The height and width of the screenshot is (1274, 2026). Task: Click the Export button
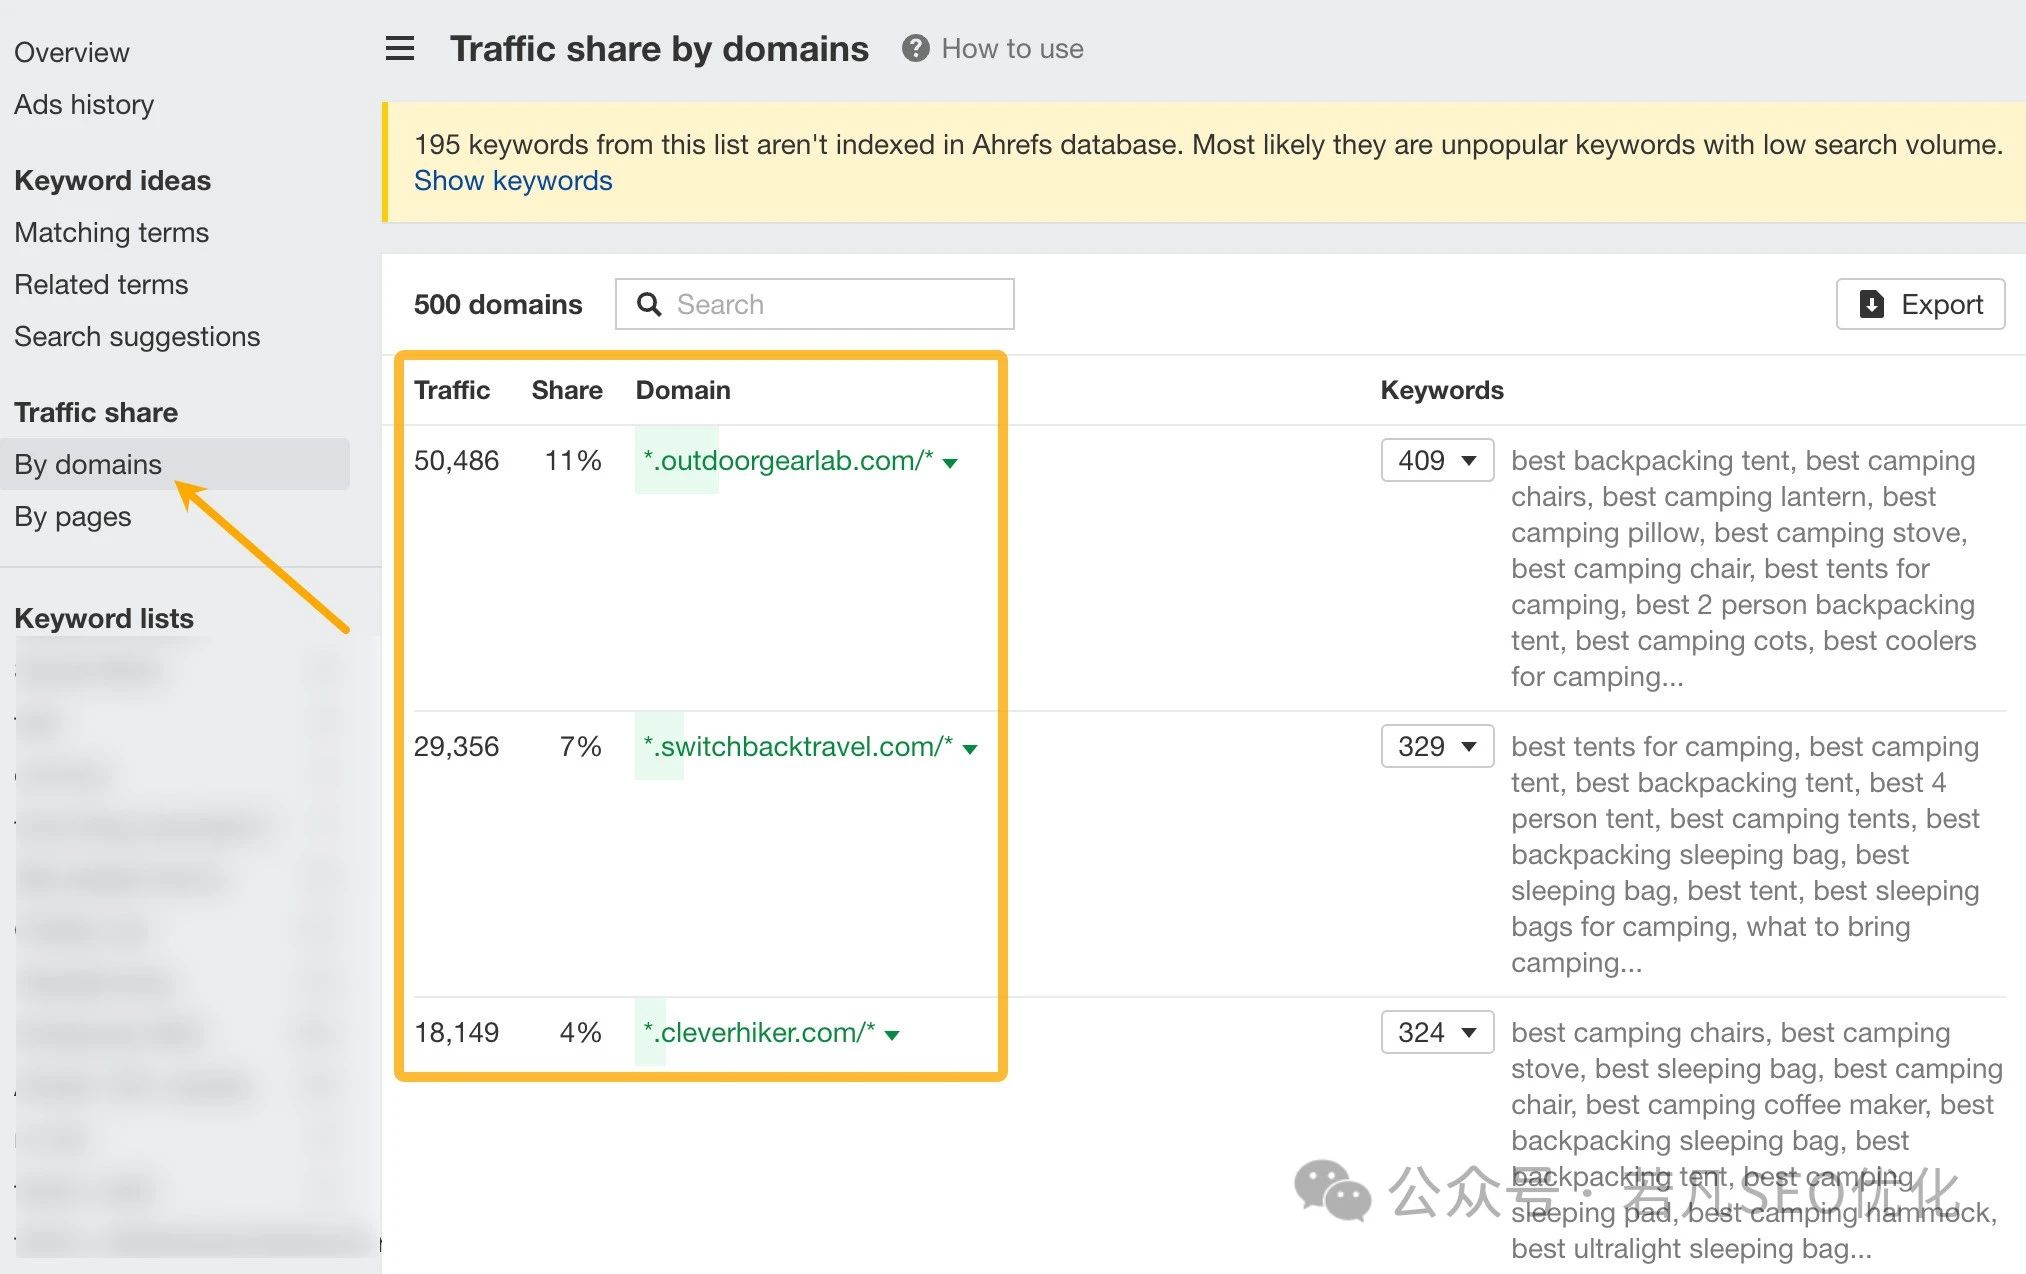point(1920,304)
